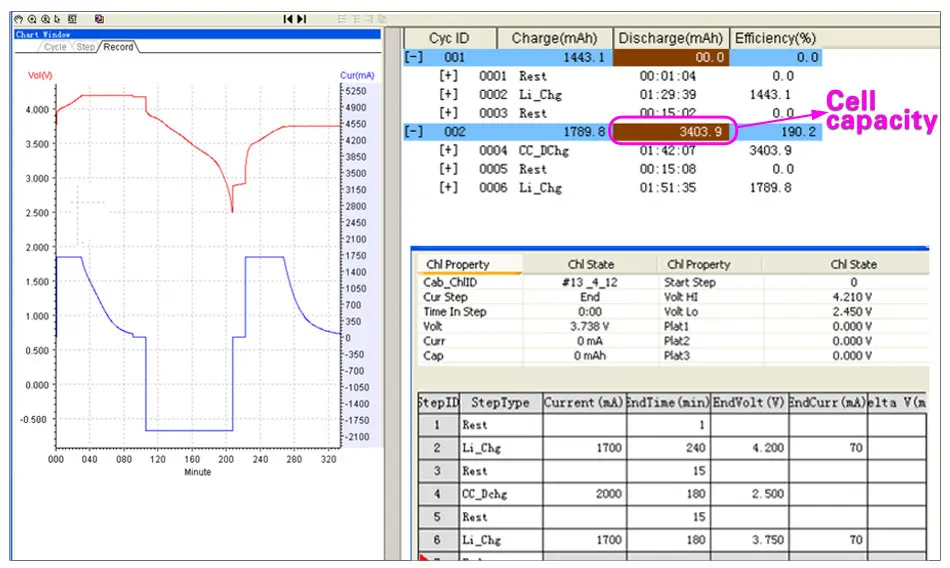
Task: Select the hand pan tool
Action: pyautogui.click(x=18, y=19)
